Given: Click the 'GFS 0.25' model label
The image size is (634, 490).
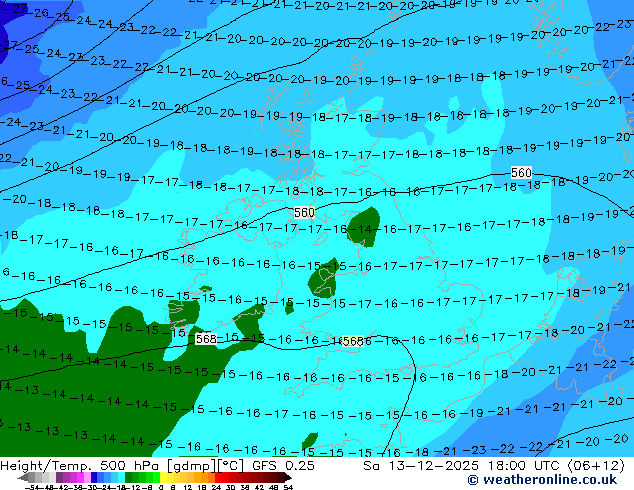Looking at the screenshot, I should [283, 465].
